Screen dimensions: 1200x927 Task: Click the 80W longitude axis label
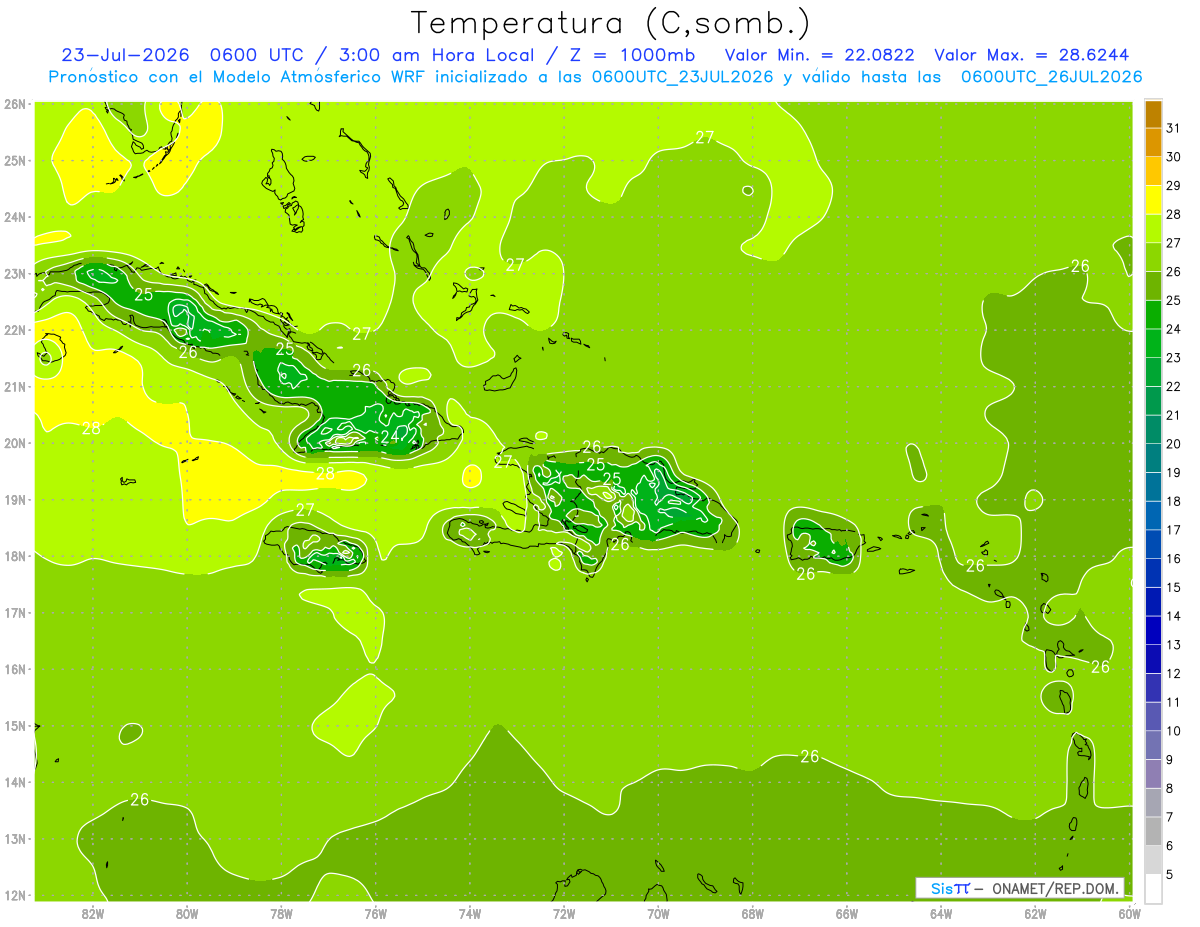[x=187, y=913]
